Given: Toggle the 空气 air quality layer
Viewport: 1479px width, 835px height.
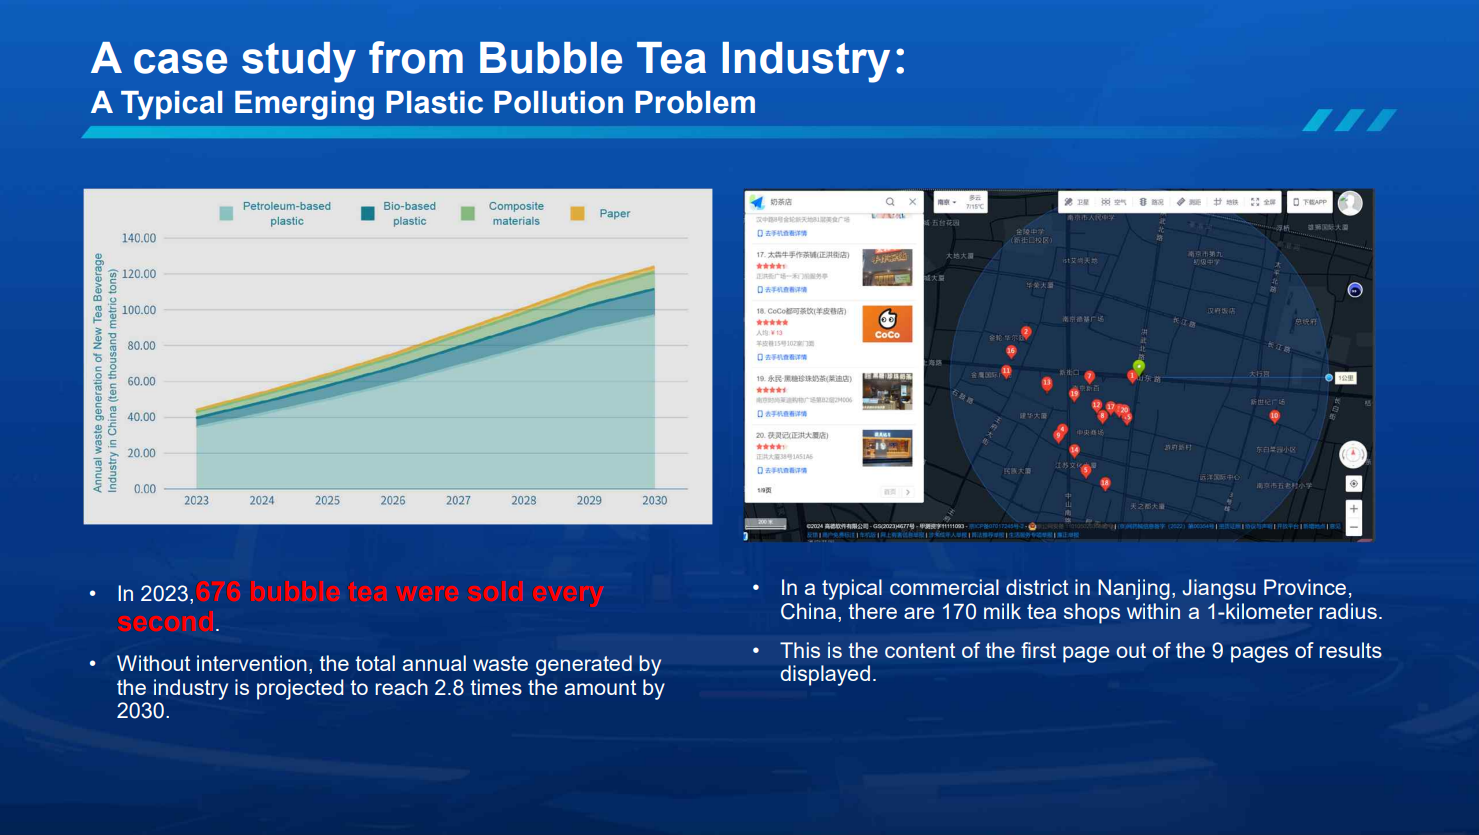Looking at the screenshot, I should (x=1114, y=202).
